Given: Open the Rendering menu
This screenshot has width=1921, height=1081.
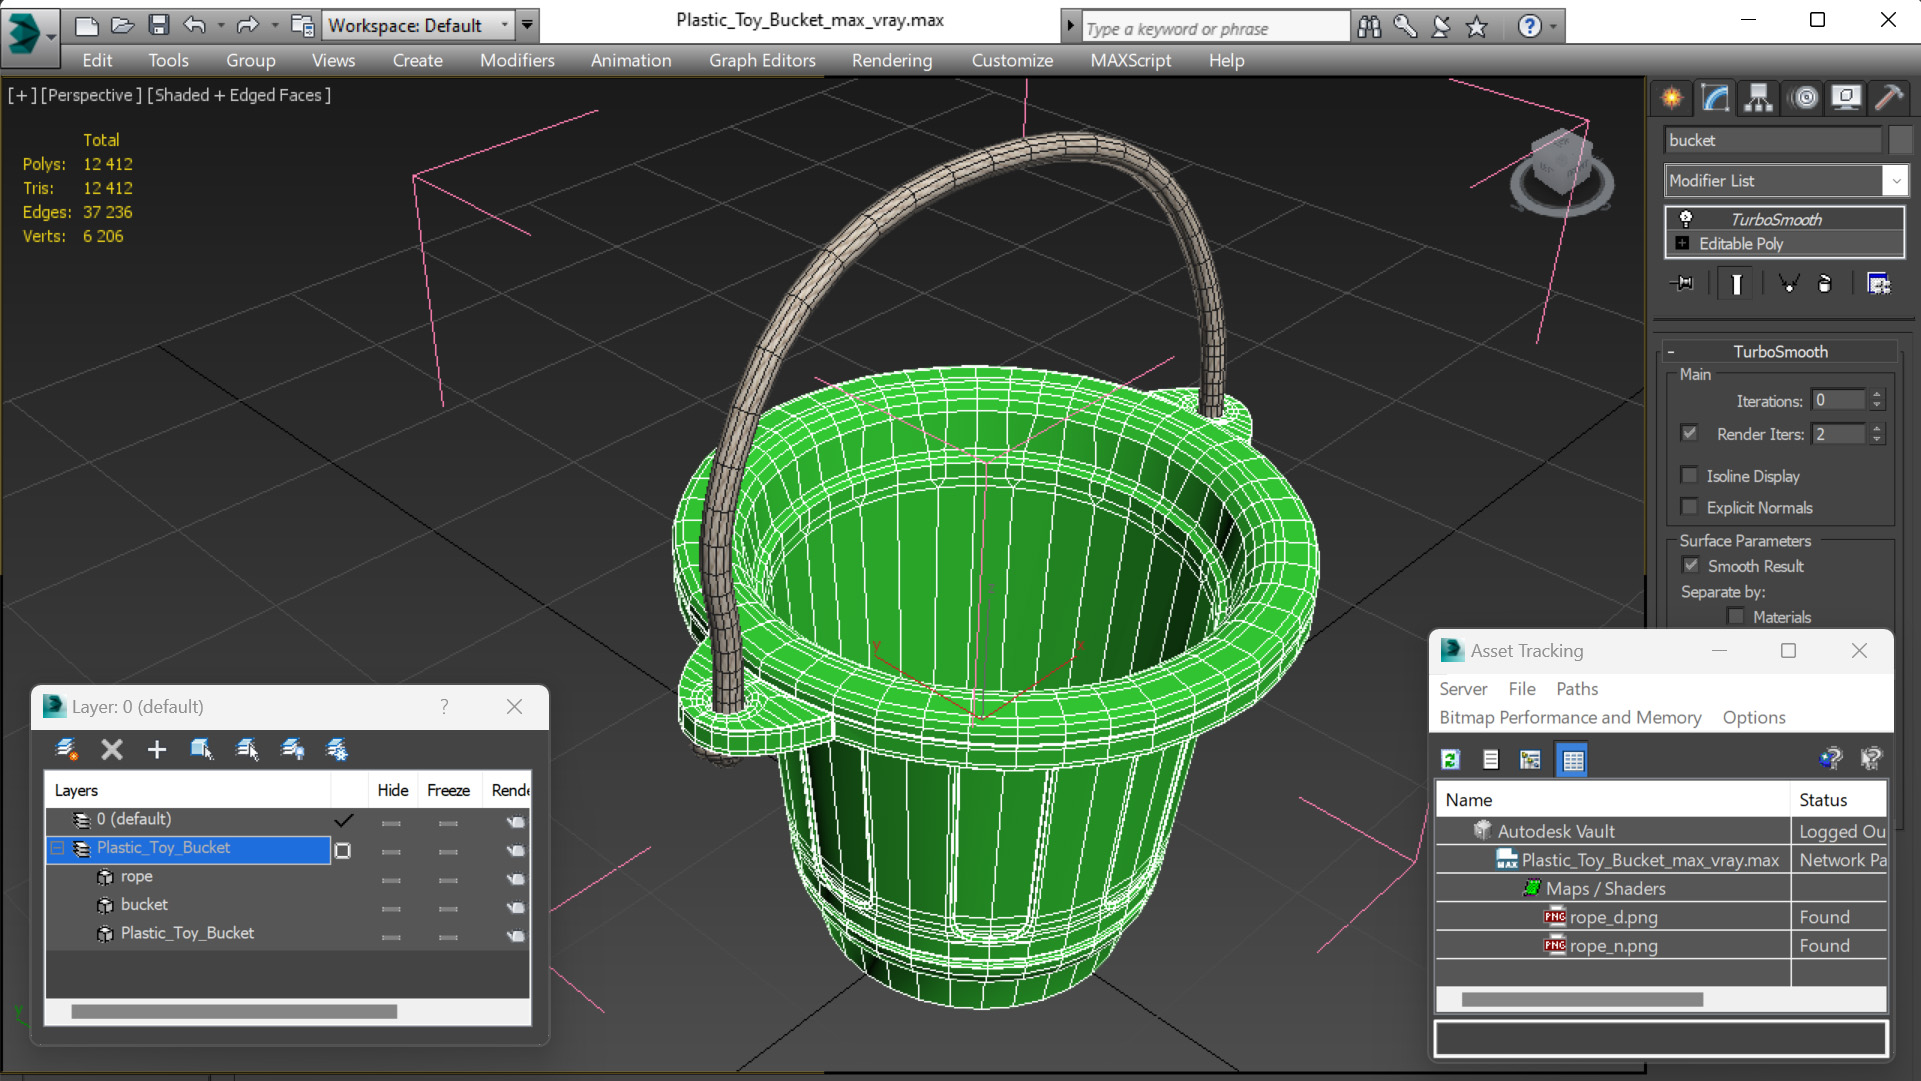Looking at the screenshot, I should click(x=889, y=59).
